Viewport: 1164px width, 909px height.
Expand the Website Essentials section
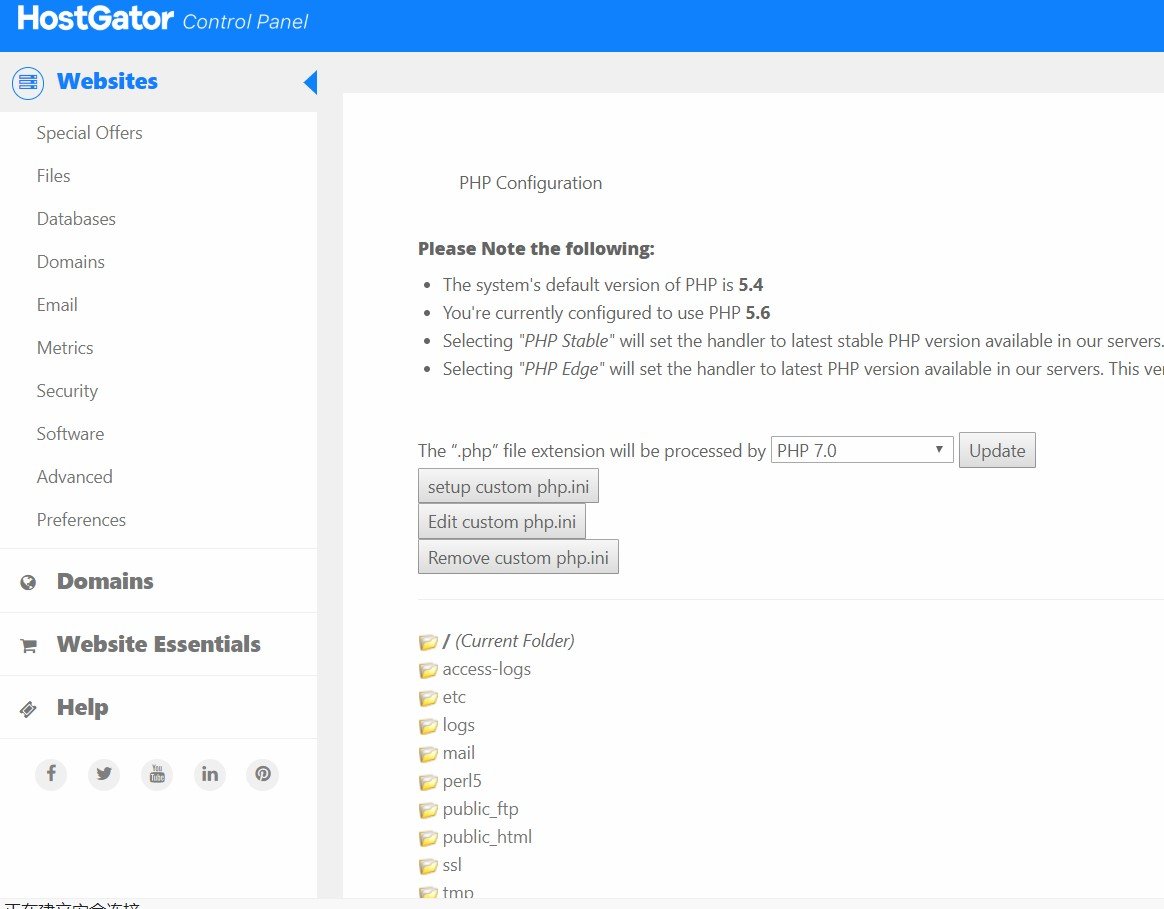159,644
